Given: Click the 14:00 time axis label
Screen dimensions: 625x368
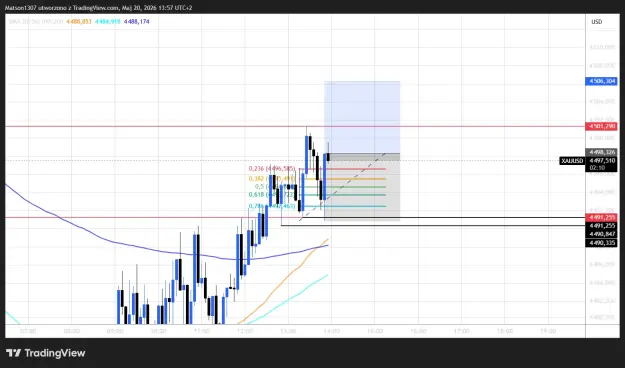Looking at the screenshot, I should (332, 331).
